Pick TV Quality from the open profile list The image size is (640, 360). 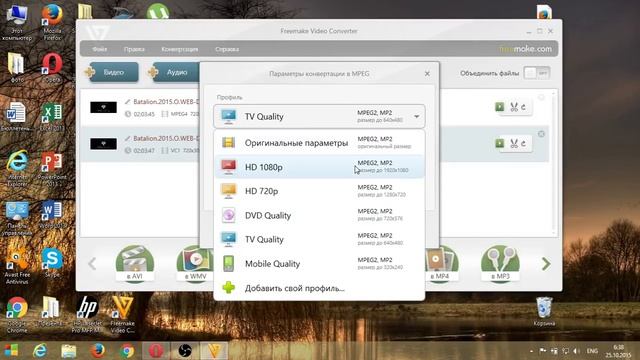click(319, 239)
